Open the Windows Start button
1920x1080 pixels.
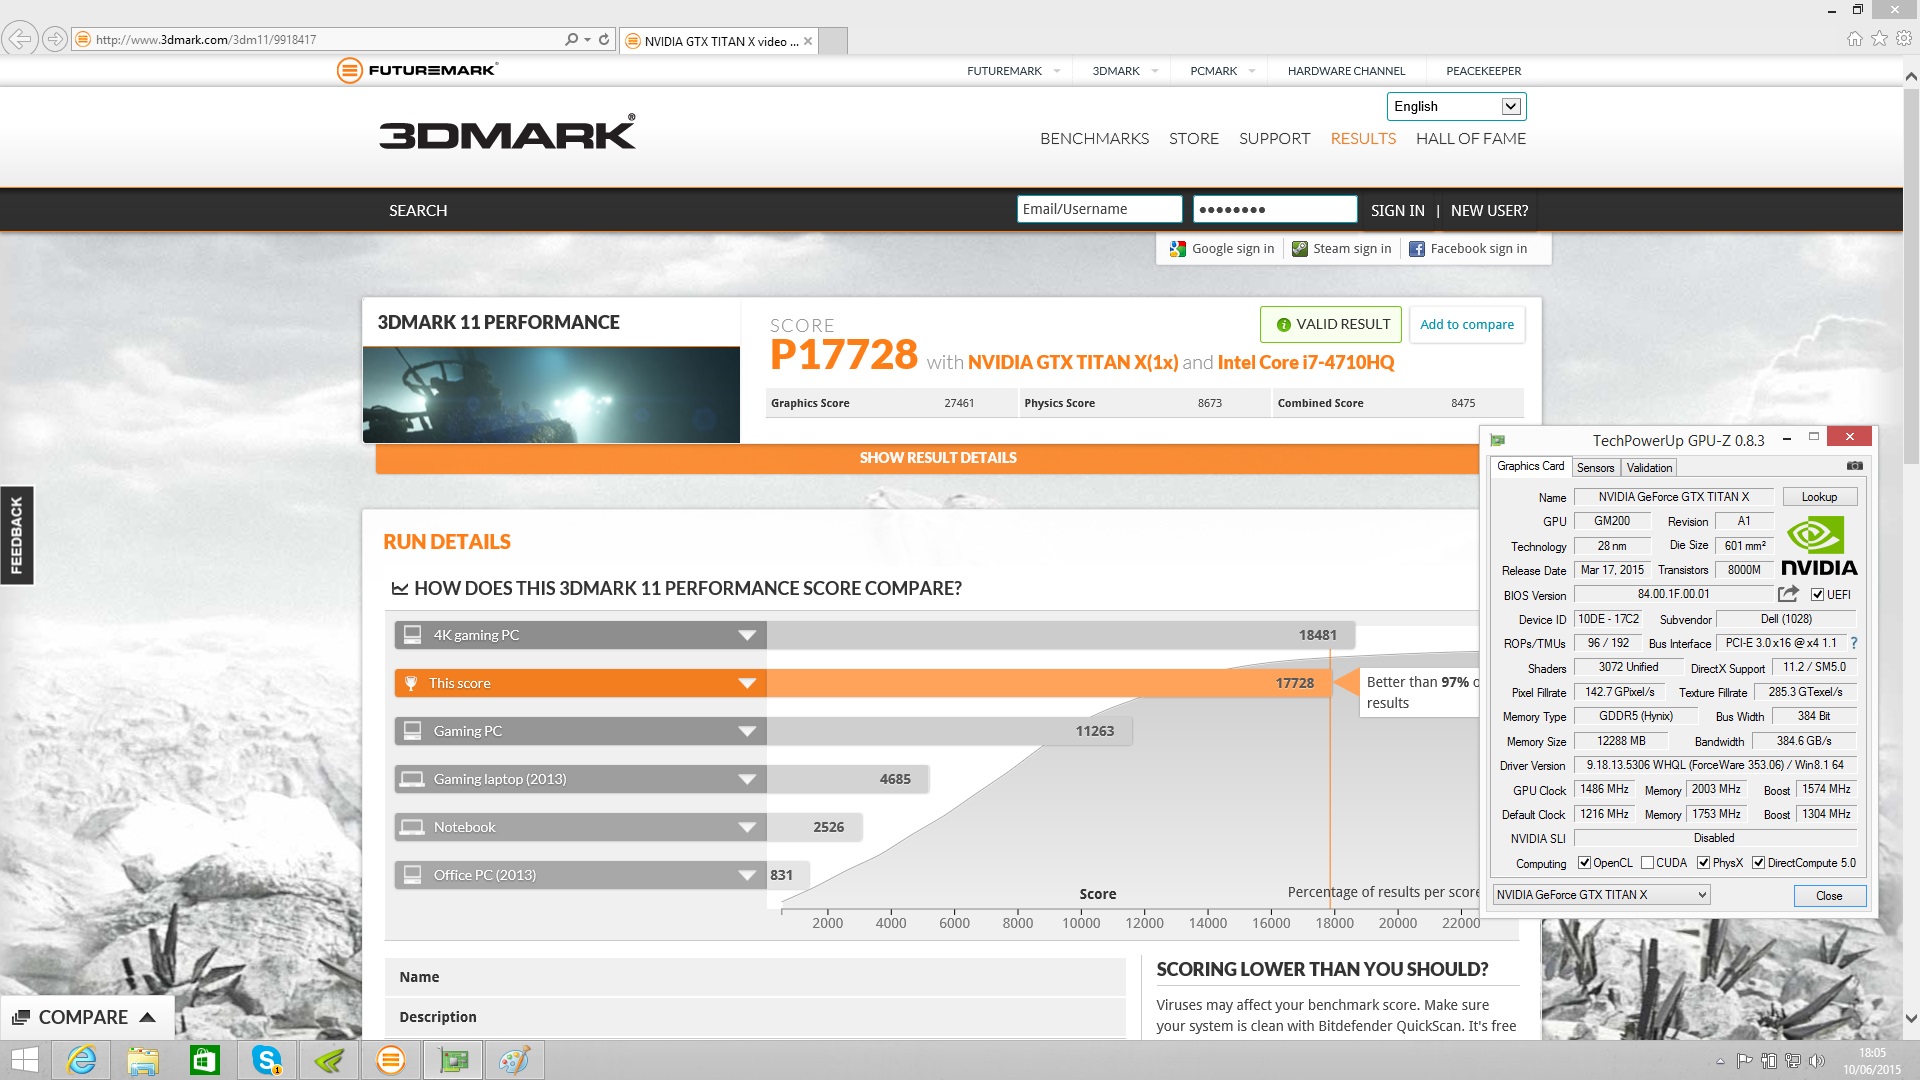tap(24, 1060)
